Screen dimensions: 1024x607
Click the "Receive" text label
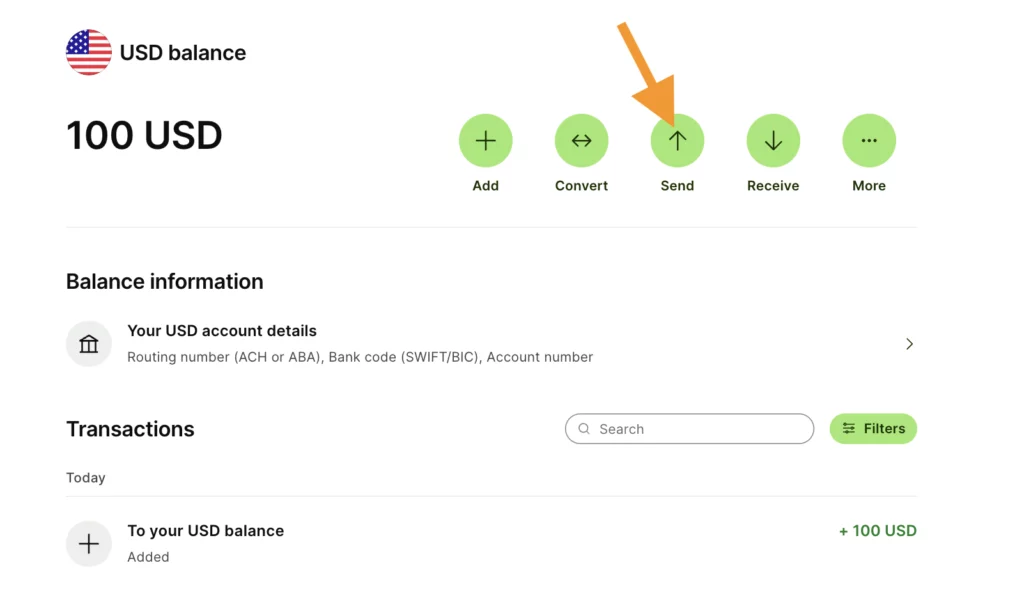click(x=773, y=186)
